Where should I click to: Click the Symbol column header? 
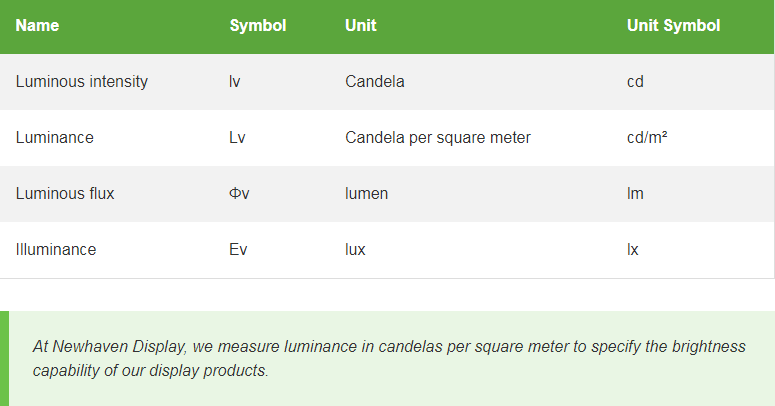click(258, 25)
